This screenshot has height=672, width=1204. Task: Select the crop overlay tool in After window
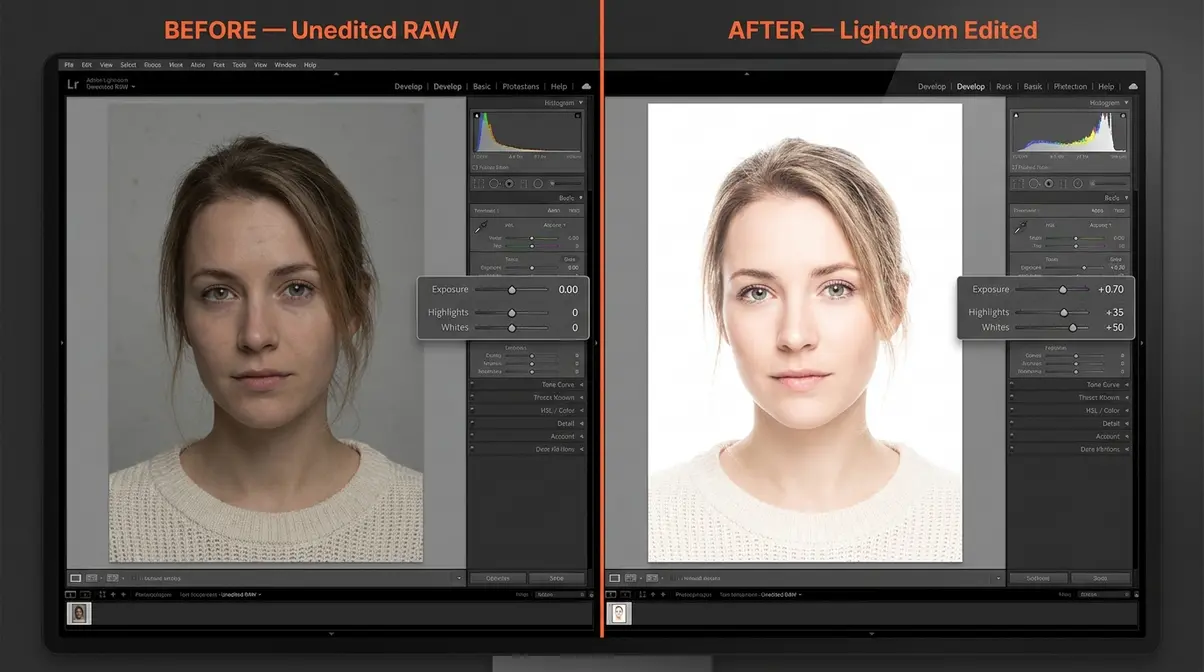pos(1018,184)
